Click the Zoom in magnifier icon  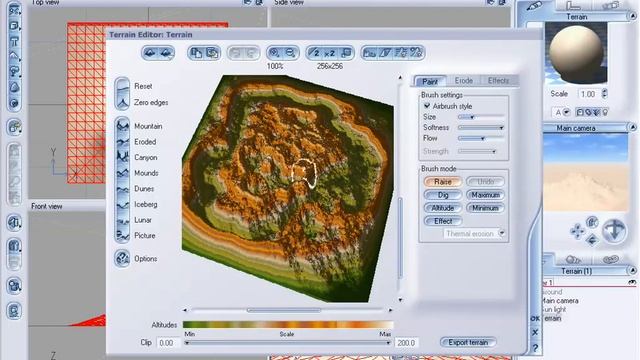pyautogui.click(x=275, y=53)
